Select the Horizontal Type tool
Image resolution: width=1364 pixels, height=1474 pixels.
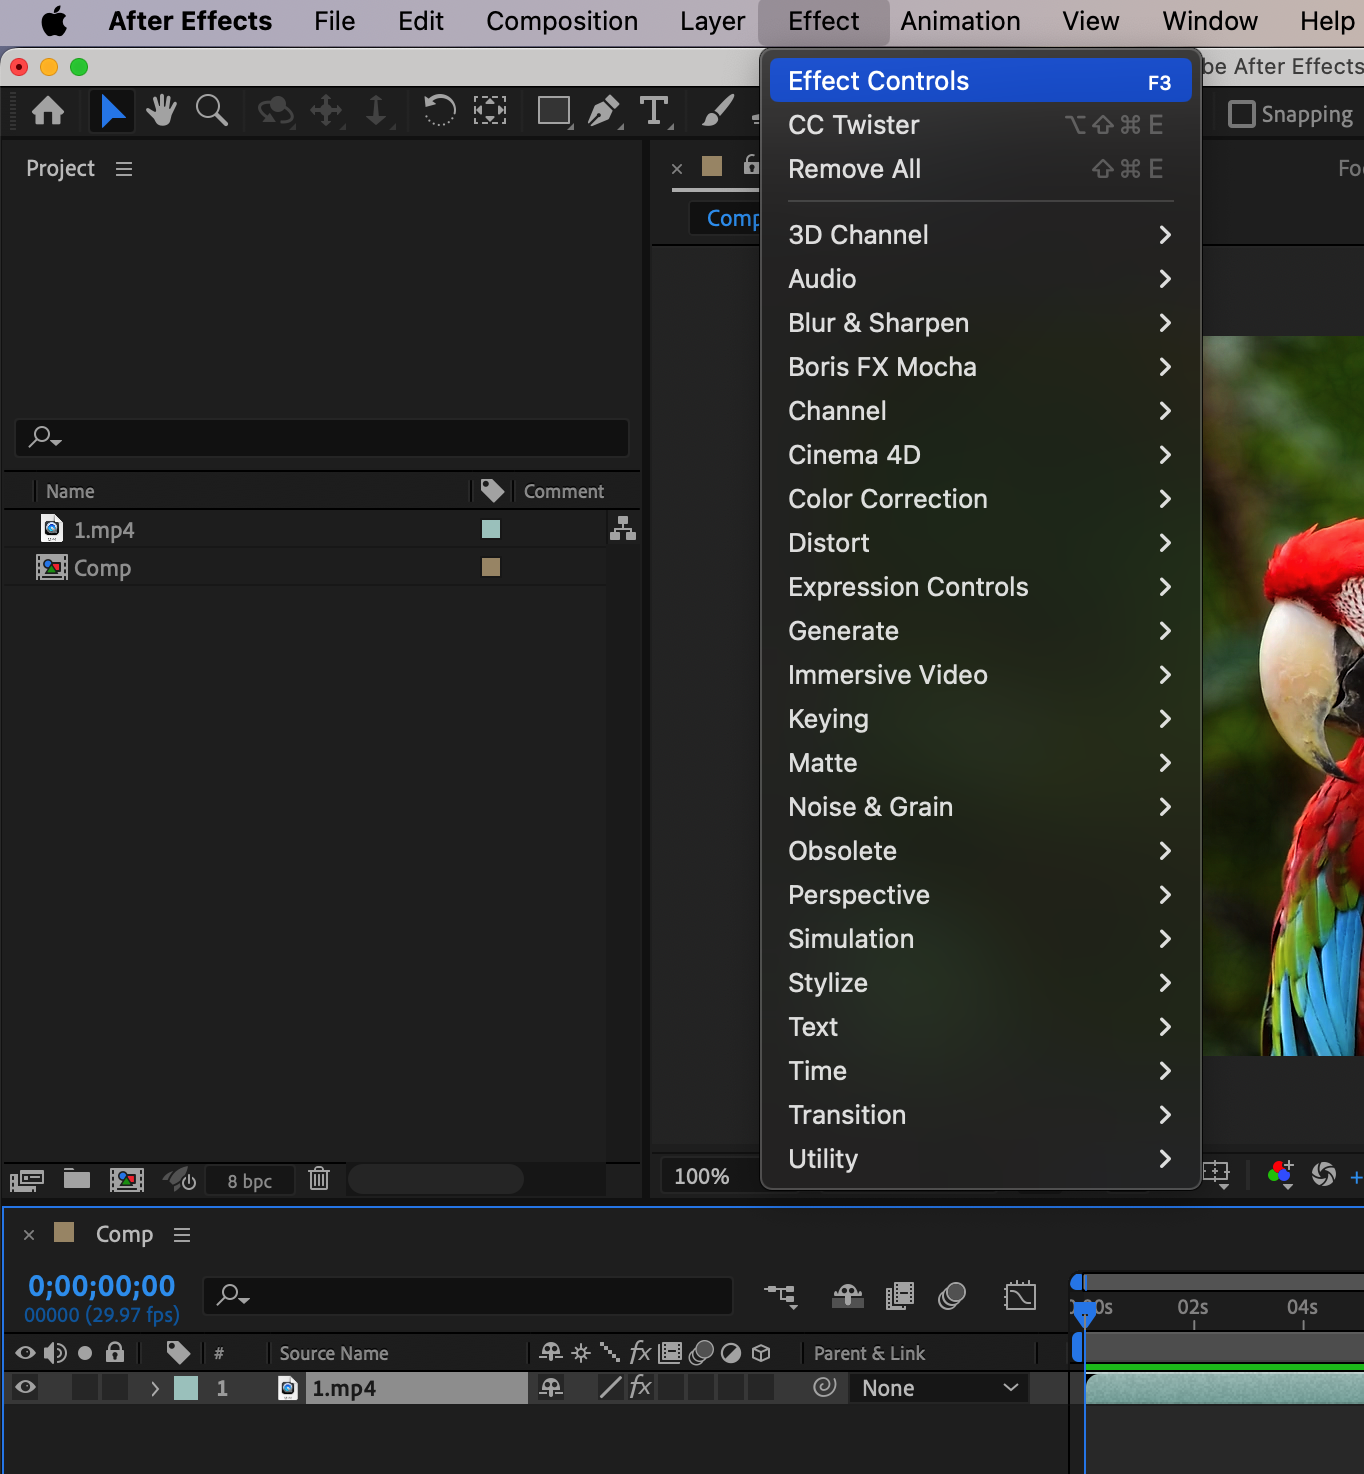tap(654, 111)
